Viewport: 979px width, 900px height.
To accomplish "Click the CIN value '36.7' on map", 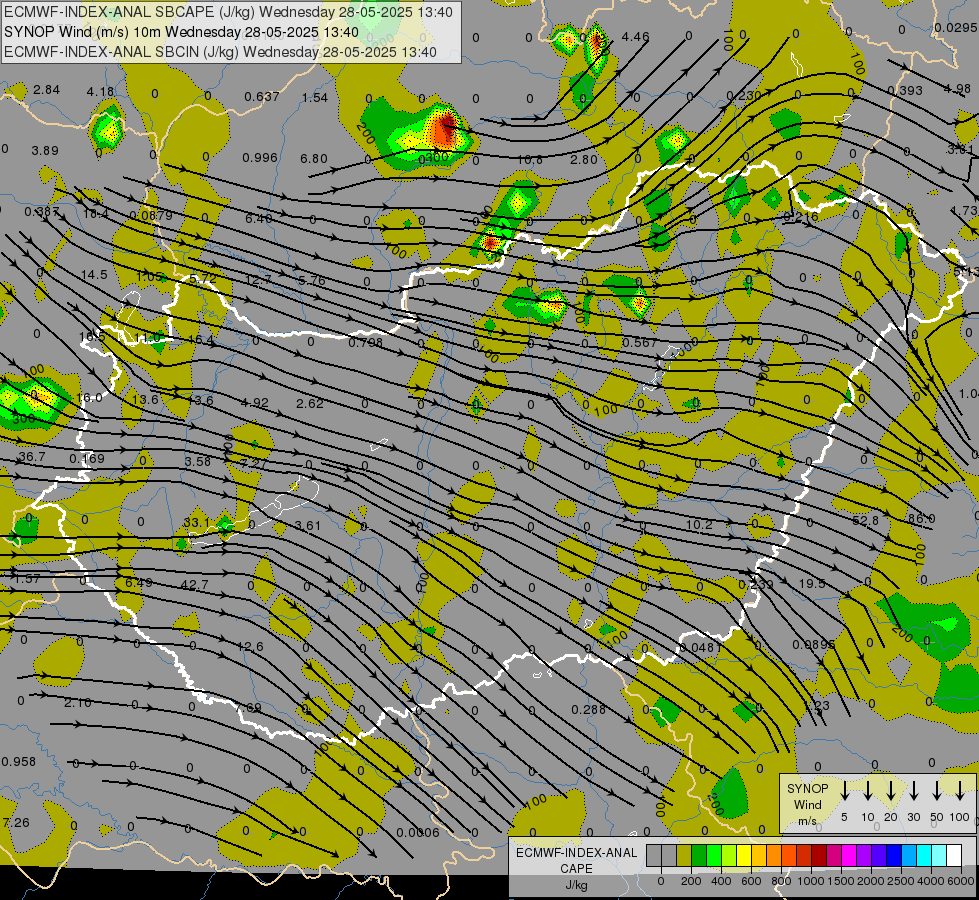I will click(x=32, y=457).
